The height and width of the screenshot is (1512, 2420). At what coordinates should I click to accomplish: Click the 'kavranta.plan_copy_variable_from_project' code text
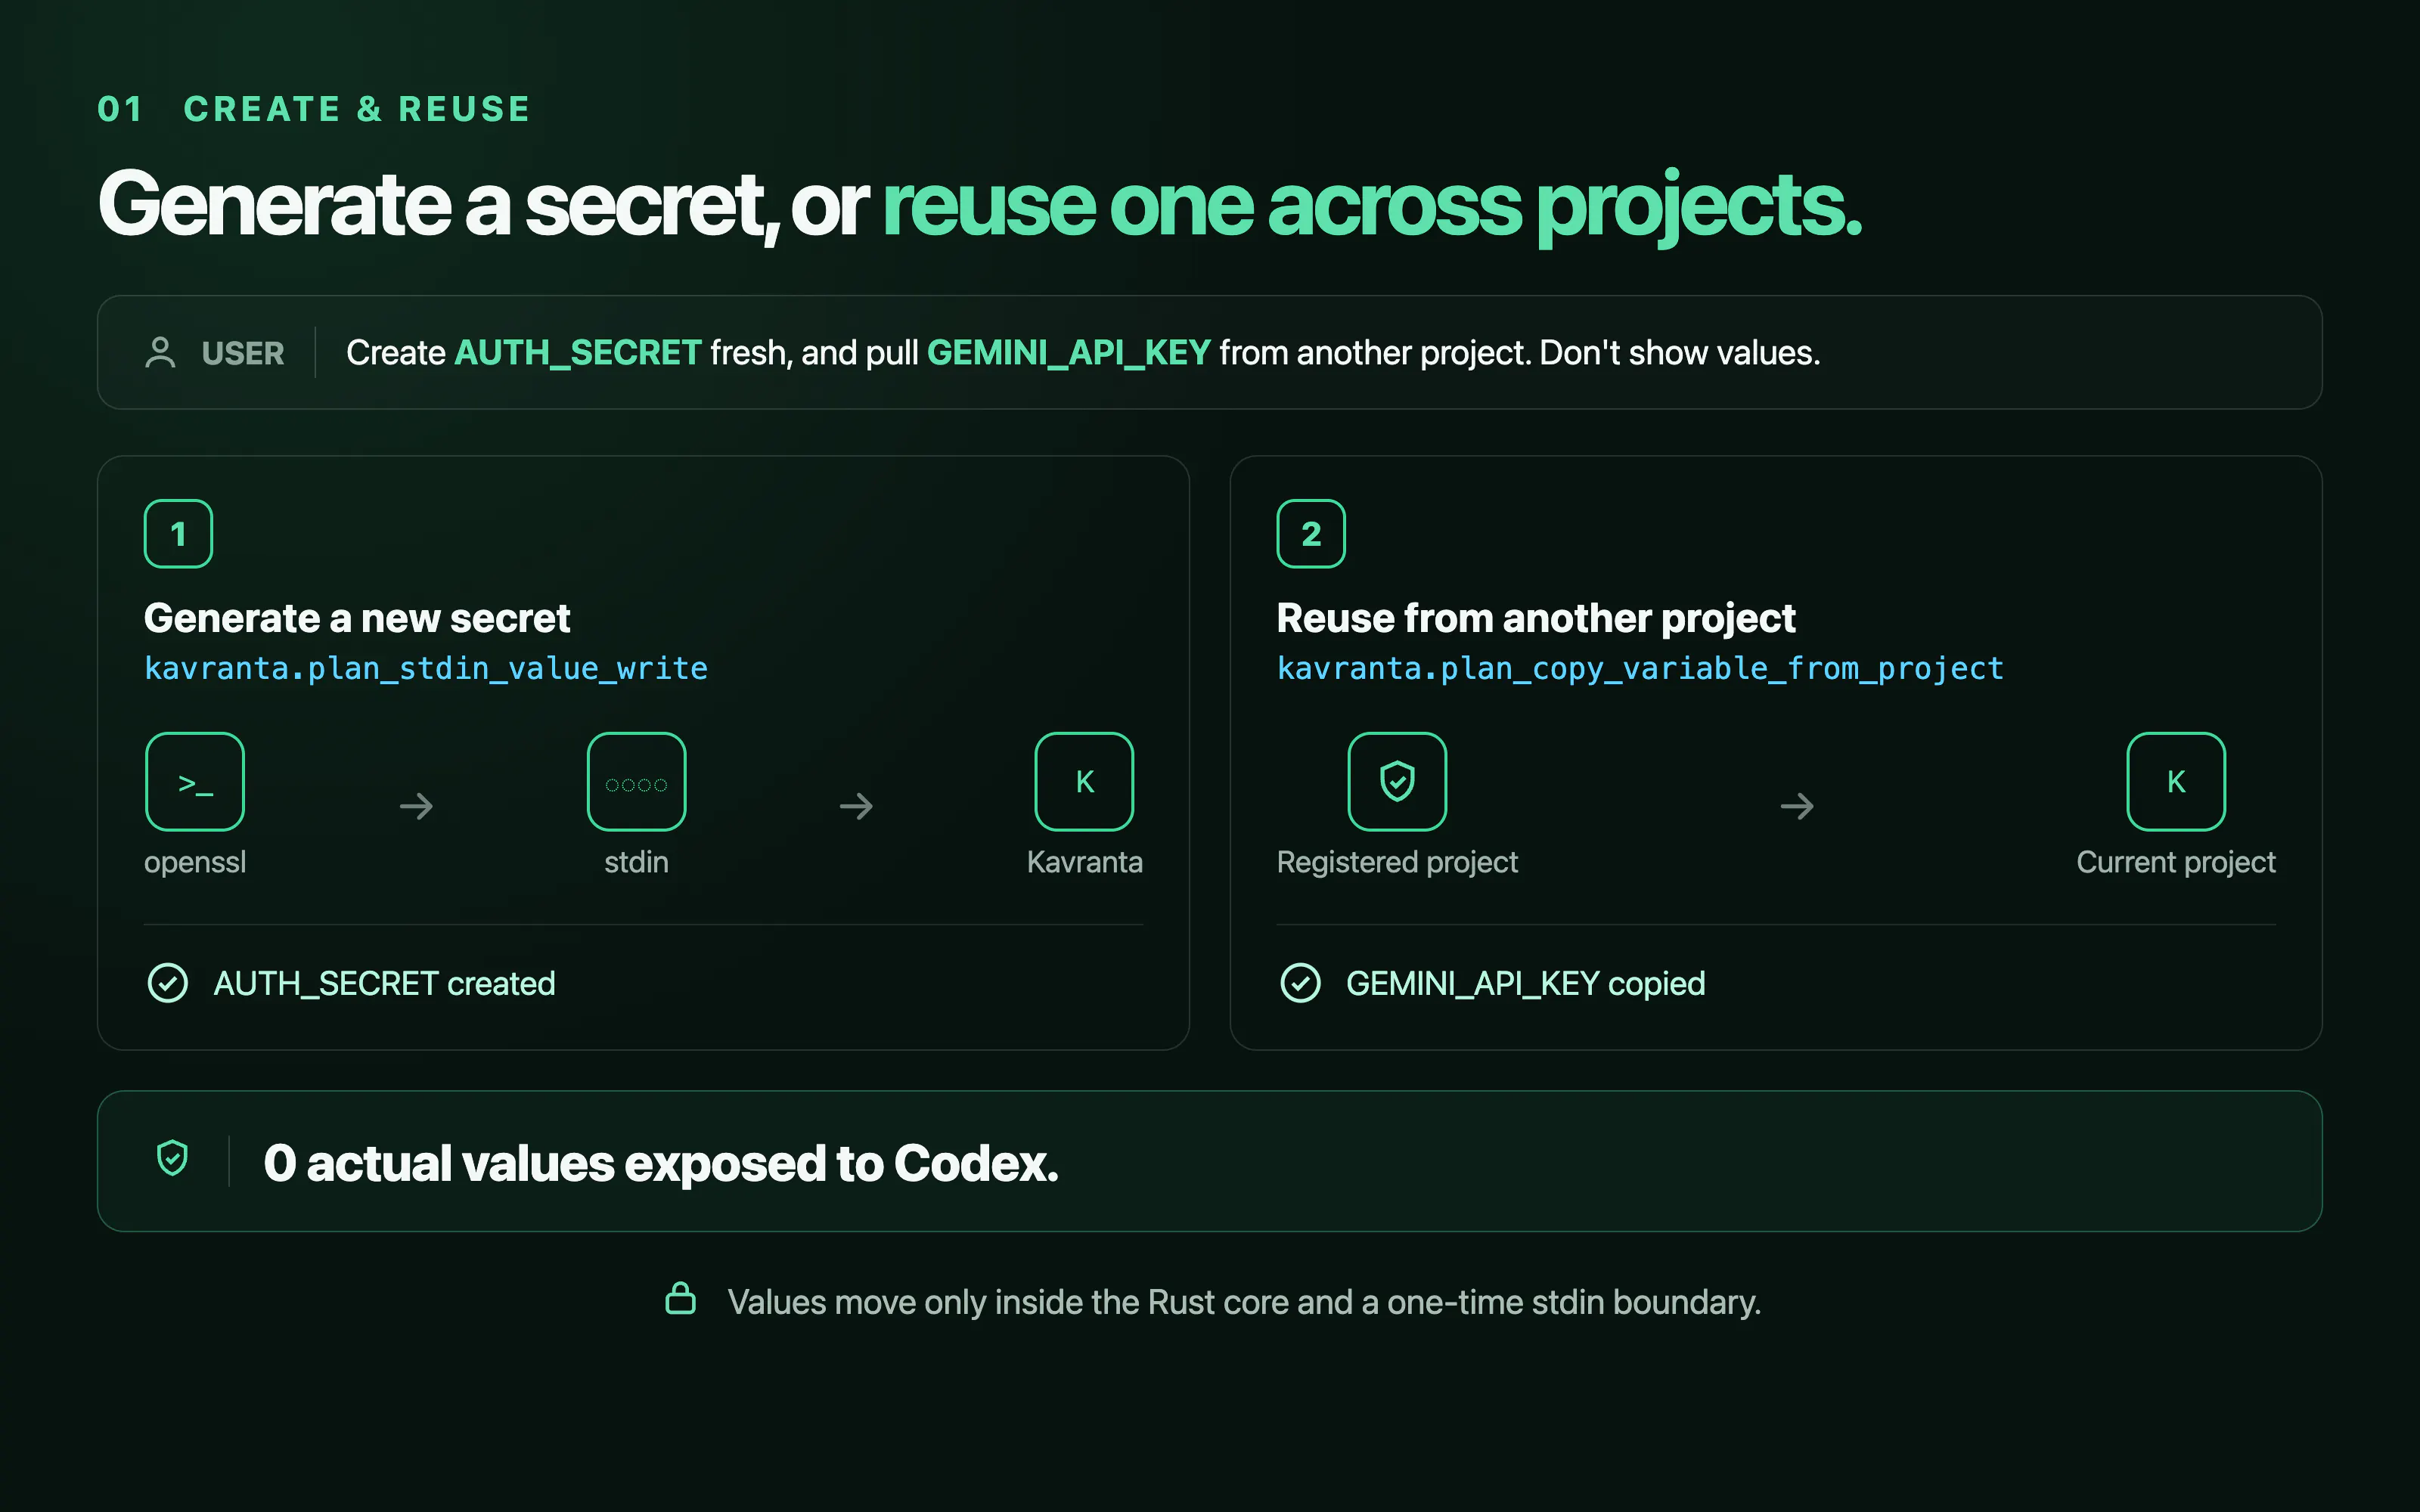[x=1640, y=668]
